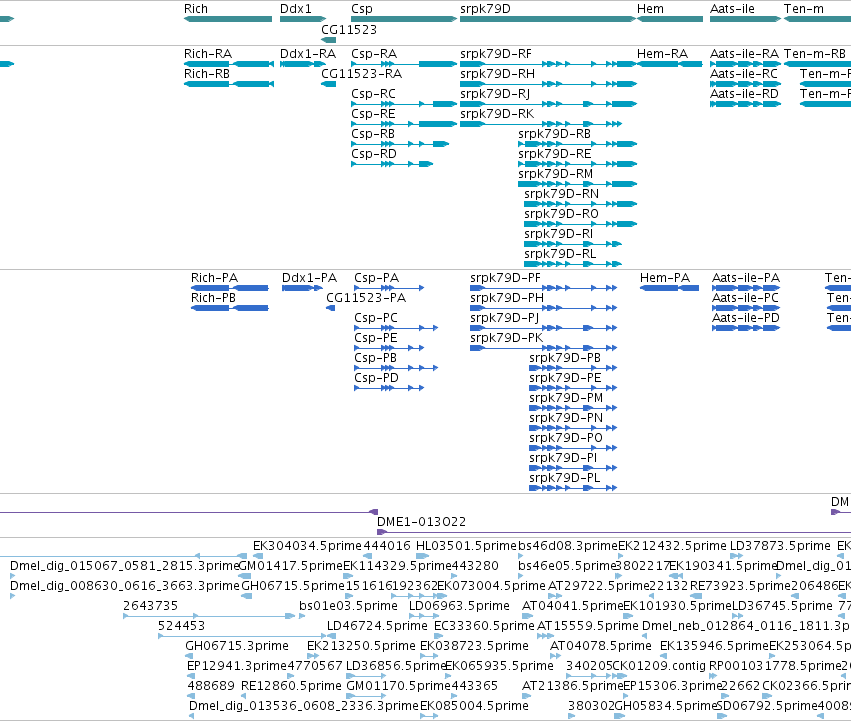The height and width of the screenshot is (721, 851).
Task: Select EST CK01209.contig
Action: tap(619, 676)
